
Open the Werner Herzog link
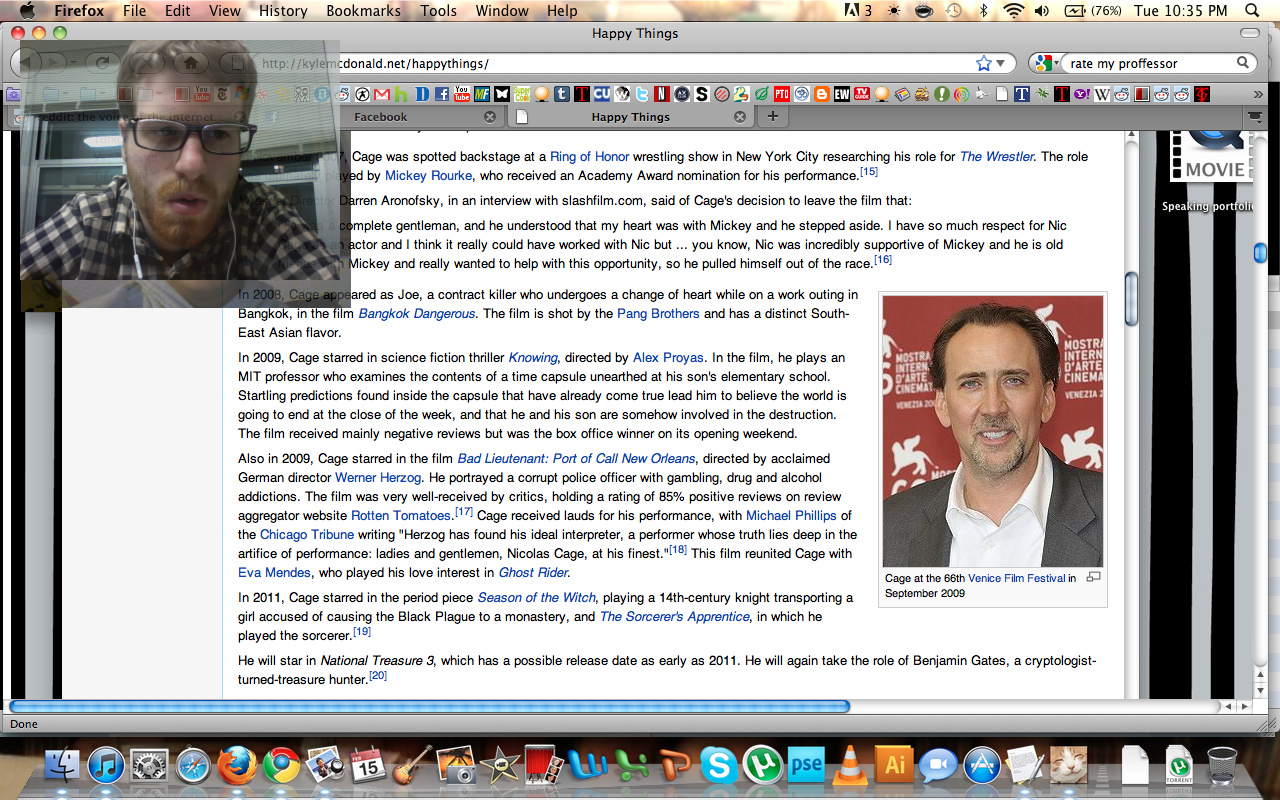pyautogui.click(x=378, y=478)
